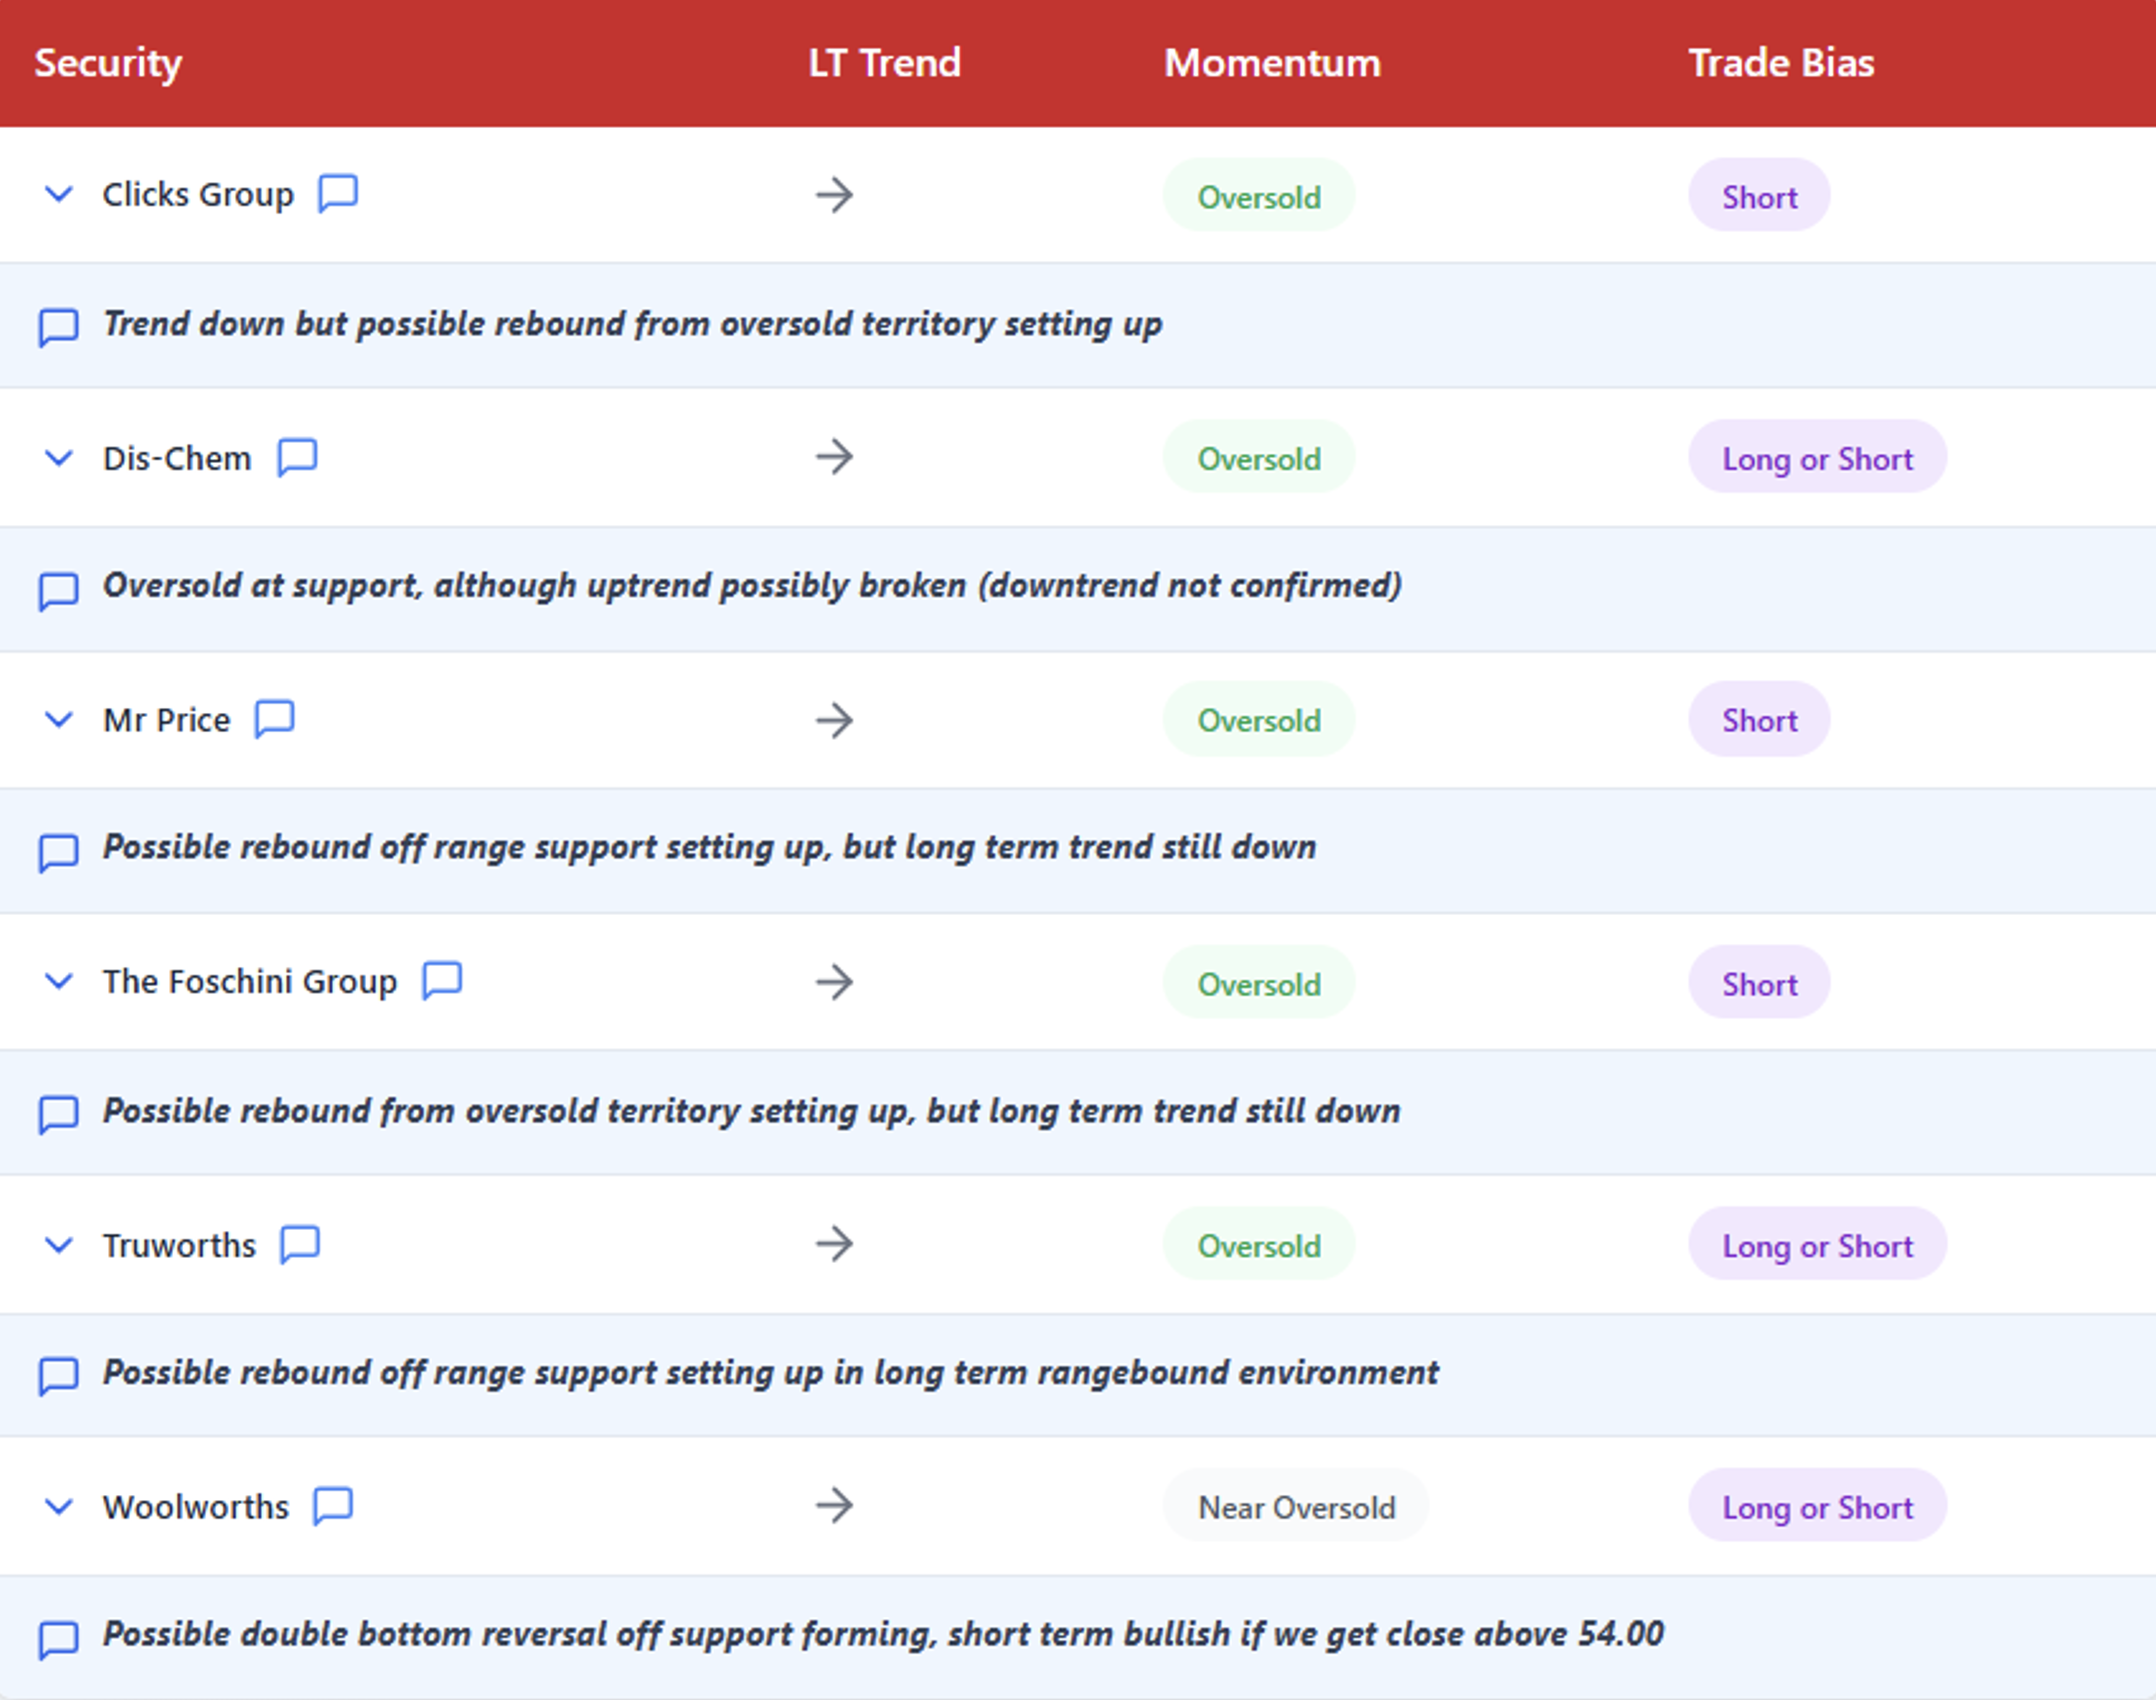Open Mr Price comment bubble icon
Image resolution: width=2156 pixels, height=1700 pixels.
pos(274,719)
